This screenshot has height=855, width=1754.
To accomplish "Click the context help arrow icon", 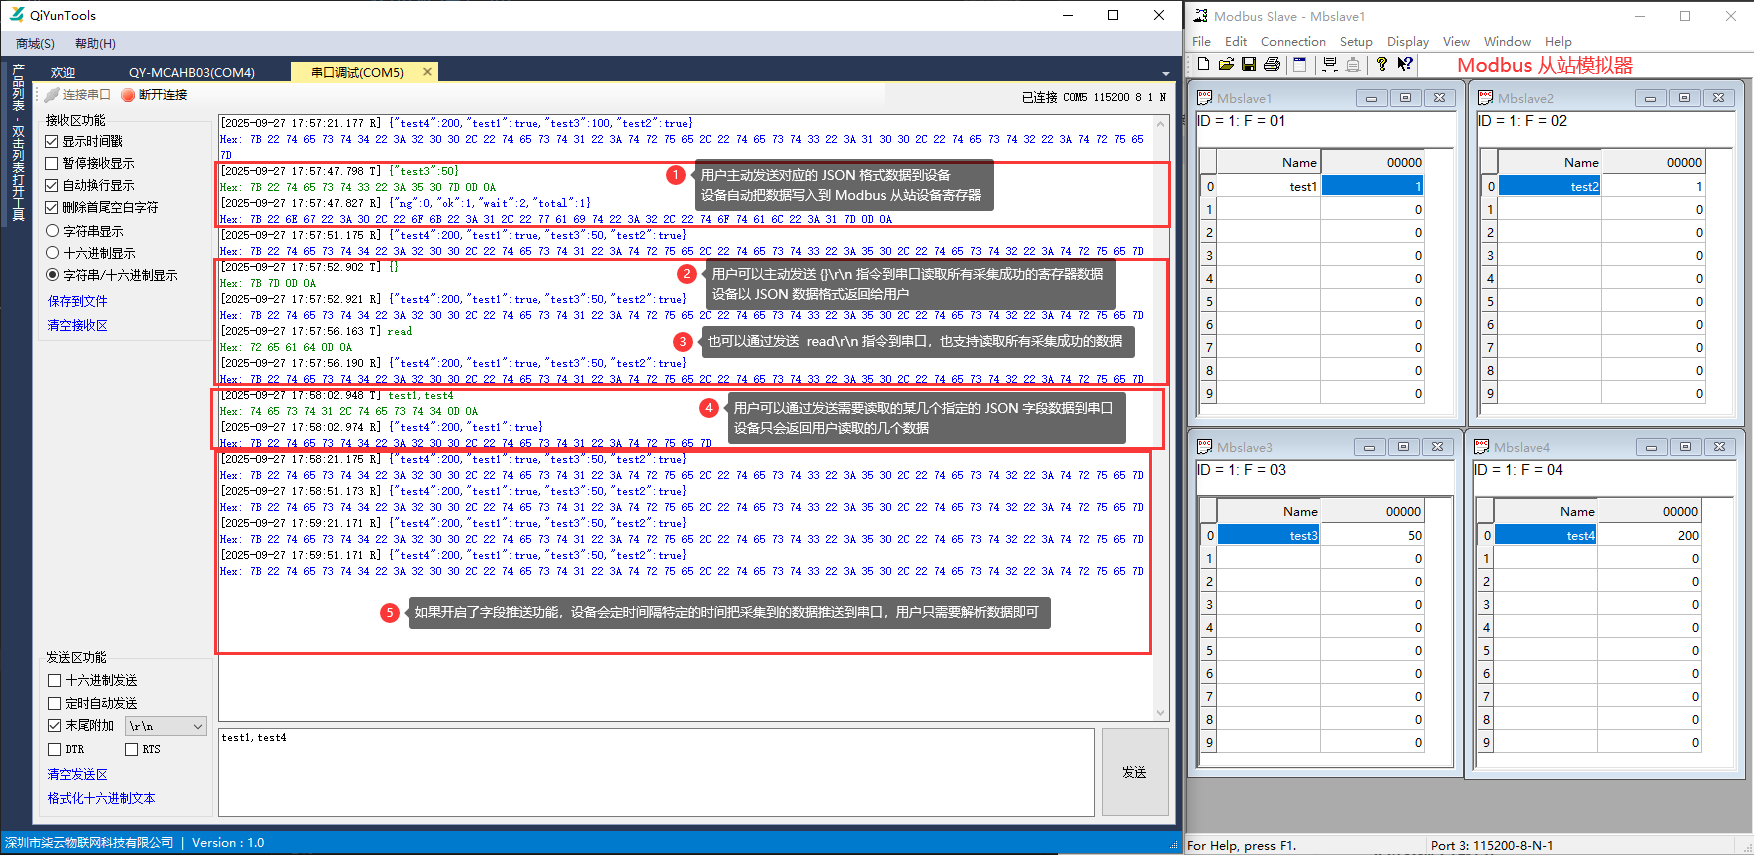I will [x=1405, y=64].
